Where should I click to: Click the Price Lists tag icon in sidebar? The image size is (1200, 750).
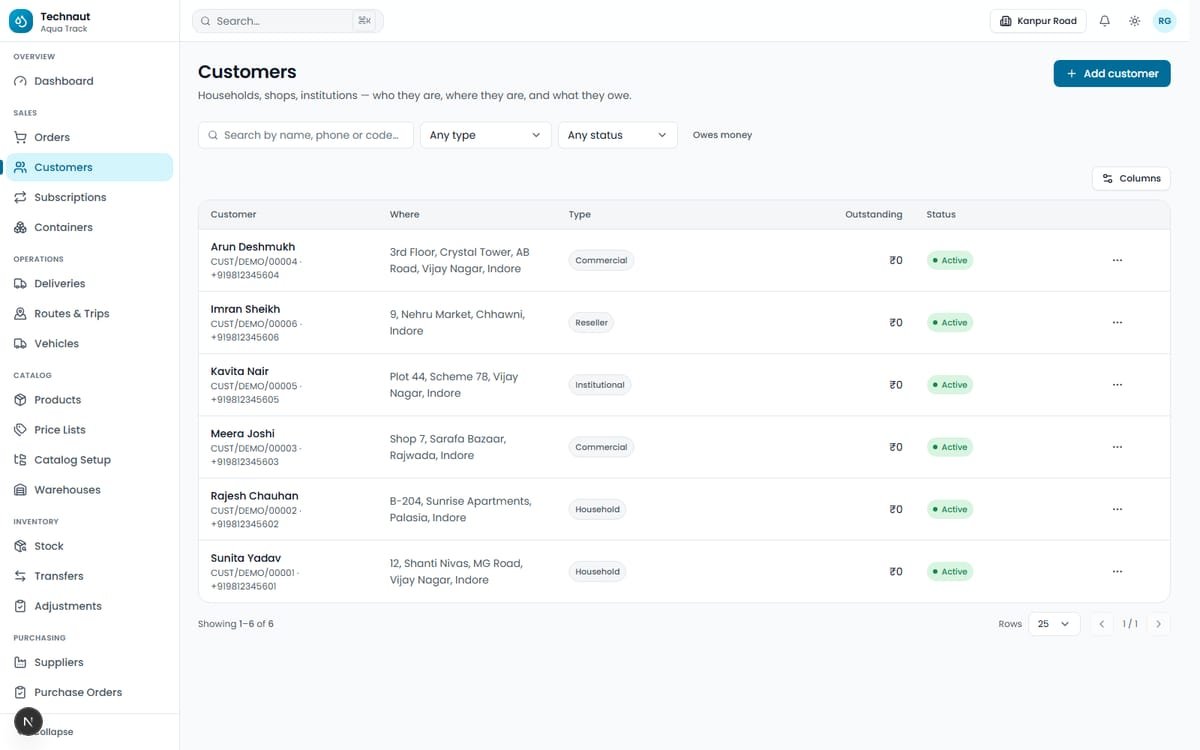coord(20,429)
